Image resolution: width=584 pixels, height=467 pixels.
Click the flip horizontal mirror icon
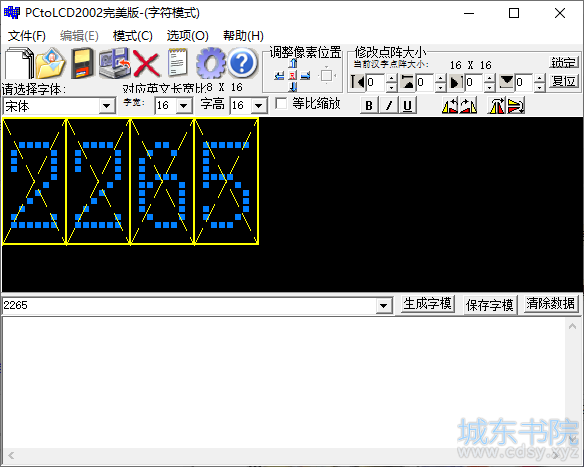[x=497, y=106]
